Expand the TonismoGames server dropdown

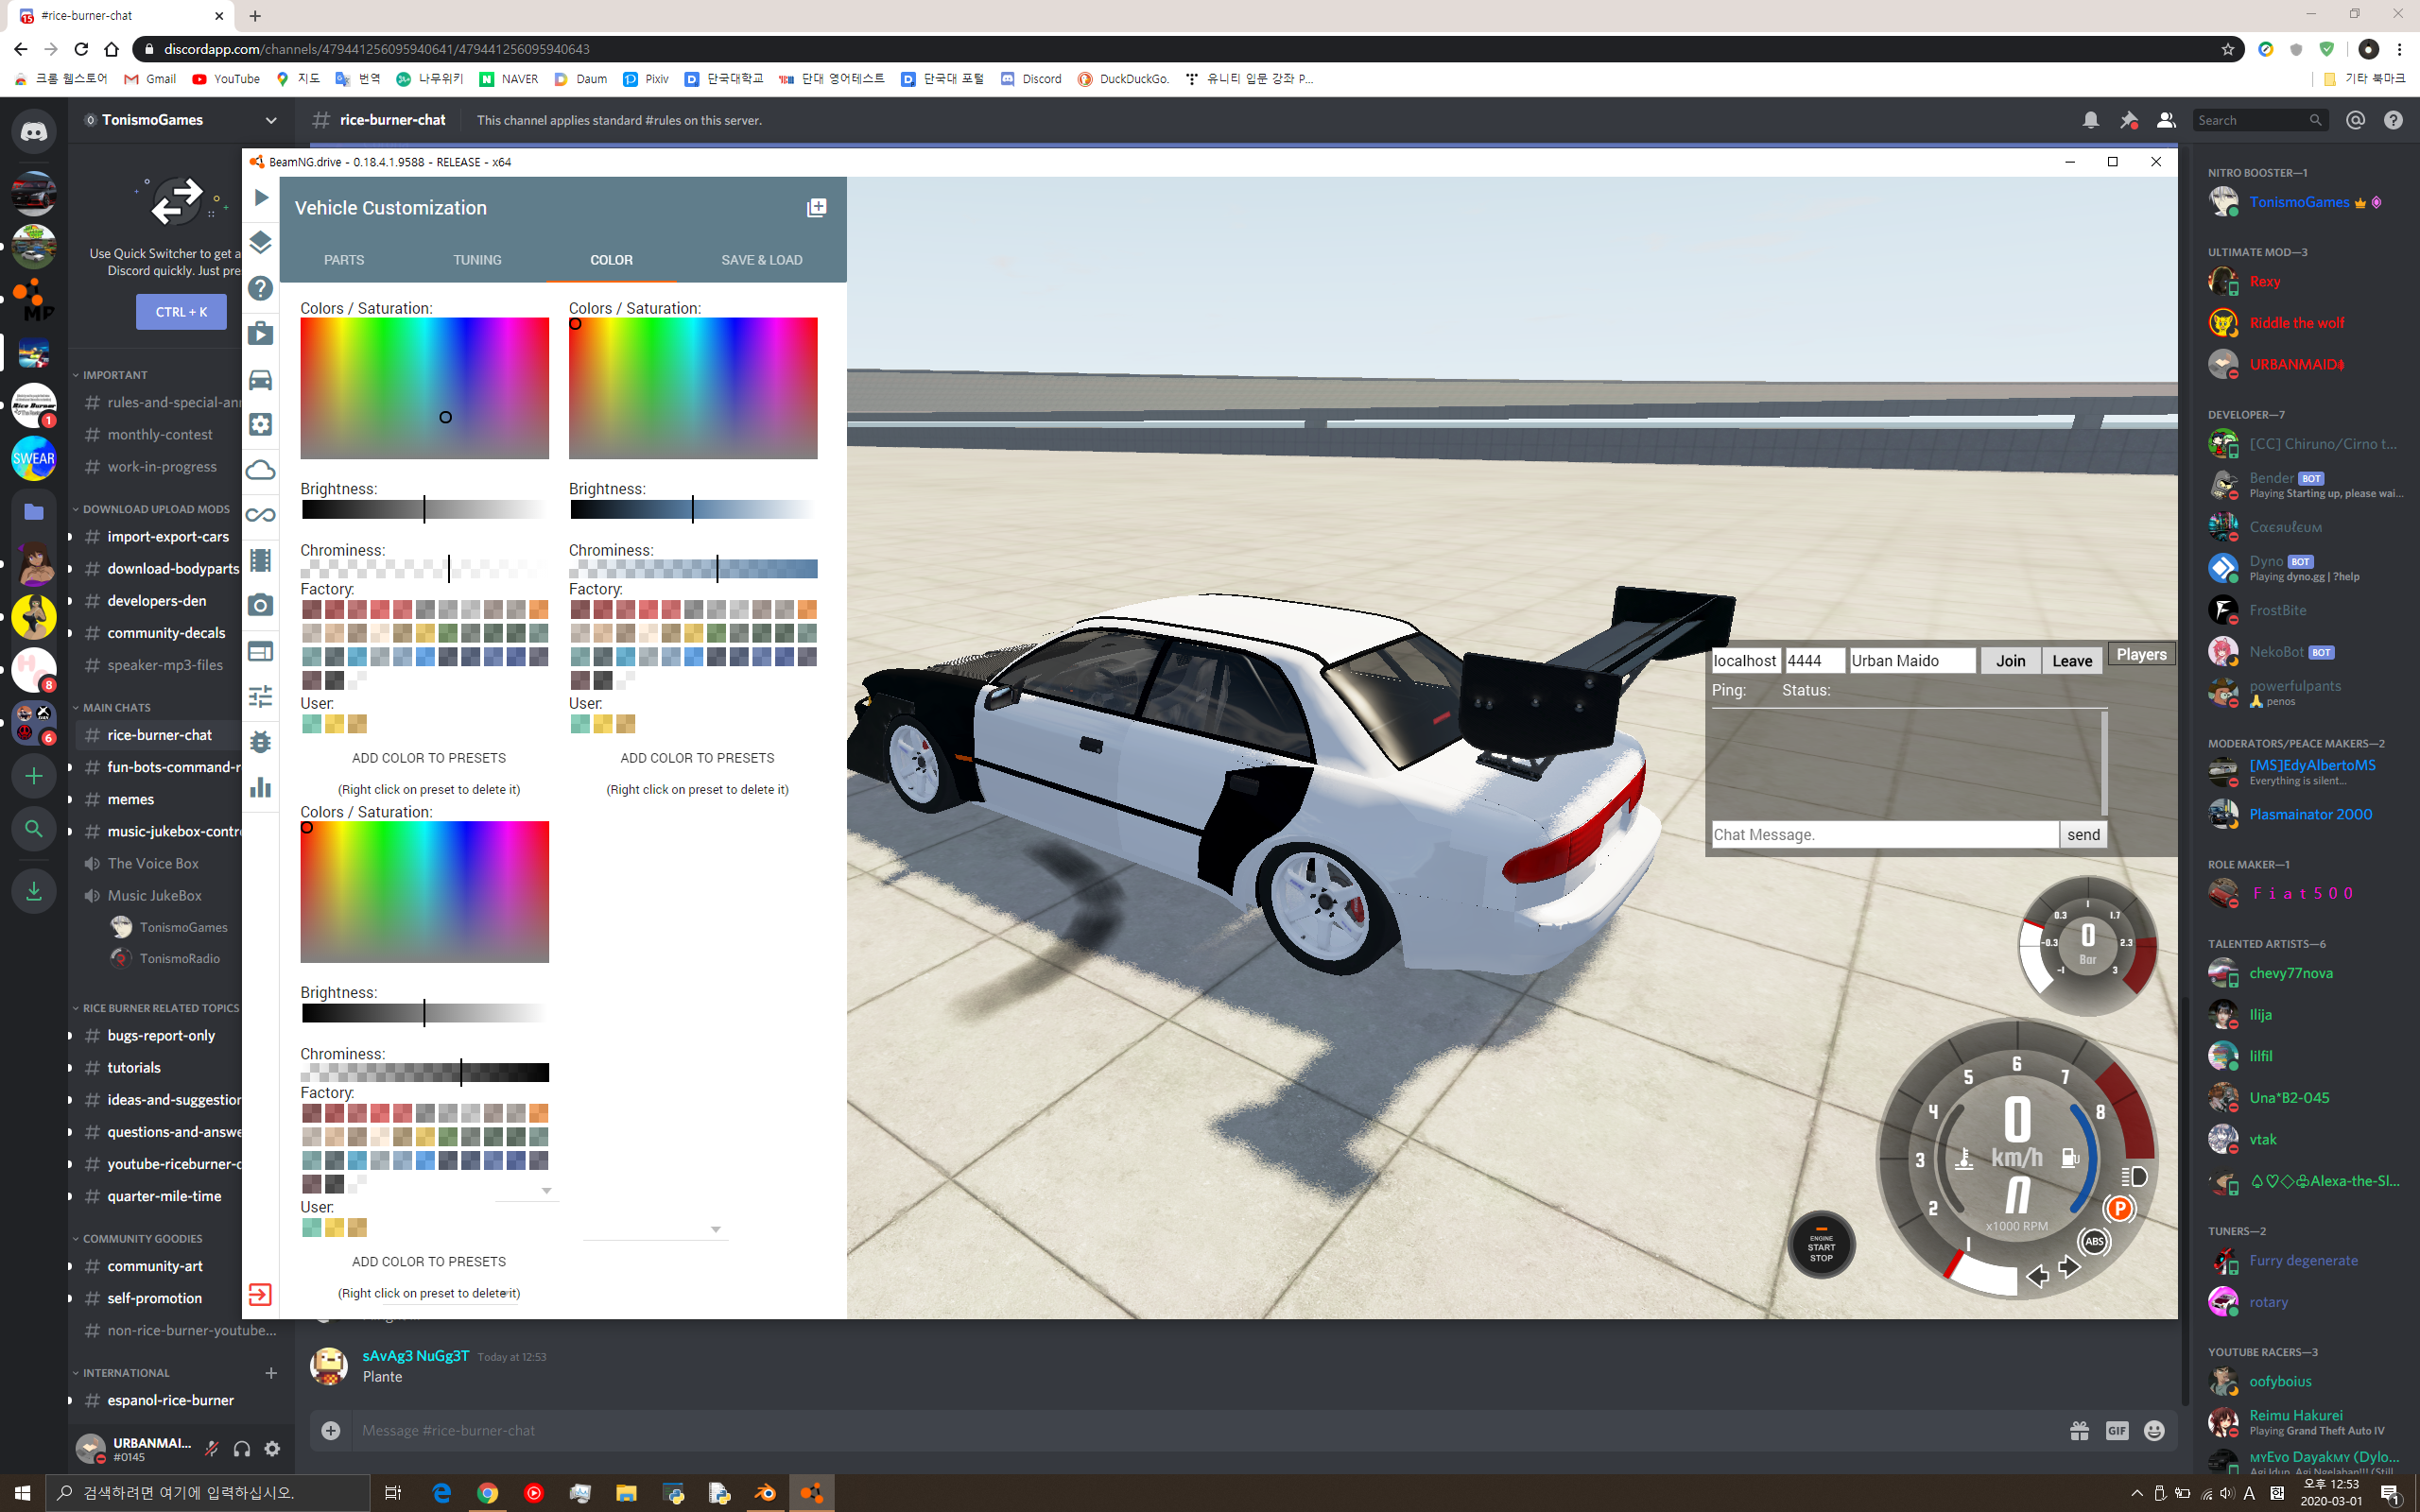(x=271, y=120)
